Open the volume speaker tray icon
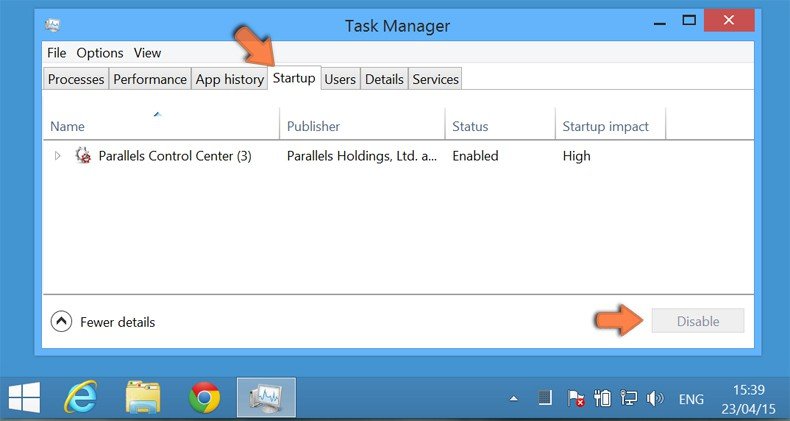 pos(655,399)
